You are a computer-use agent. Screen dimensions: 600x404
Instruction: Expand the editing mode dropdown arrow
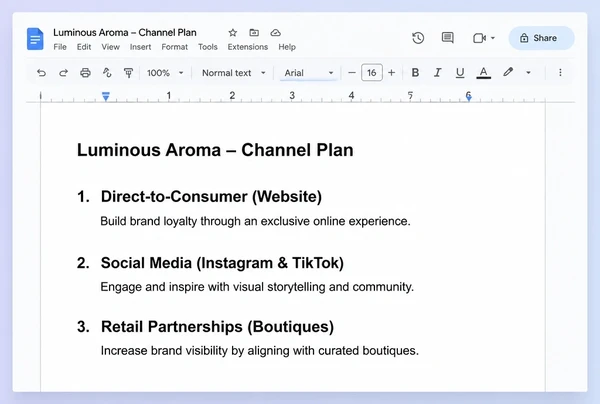(528, 72)
